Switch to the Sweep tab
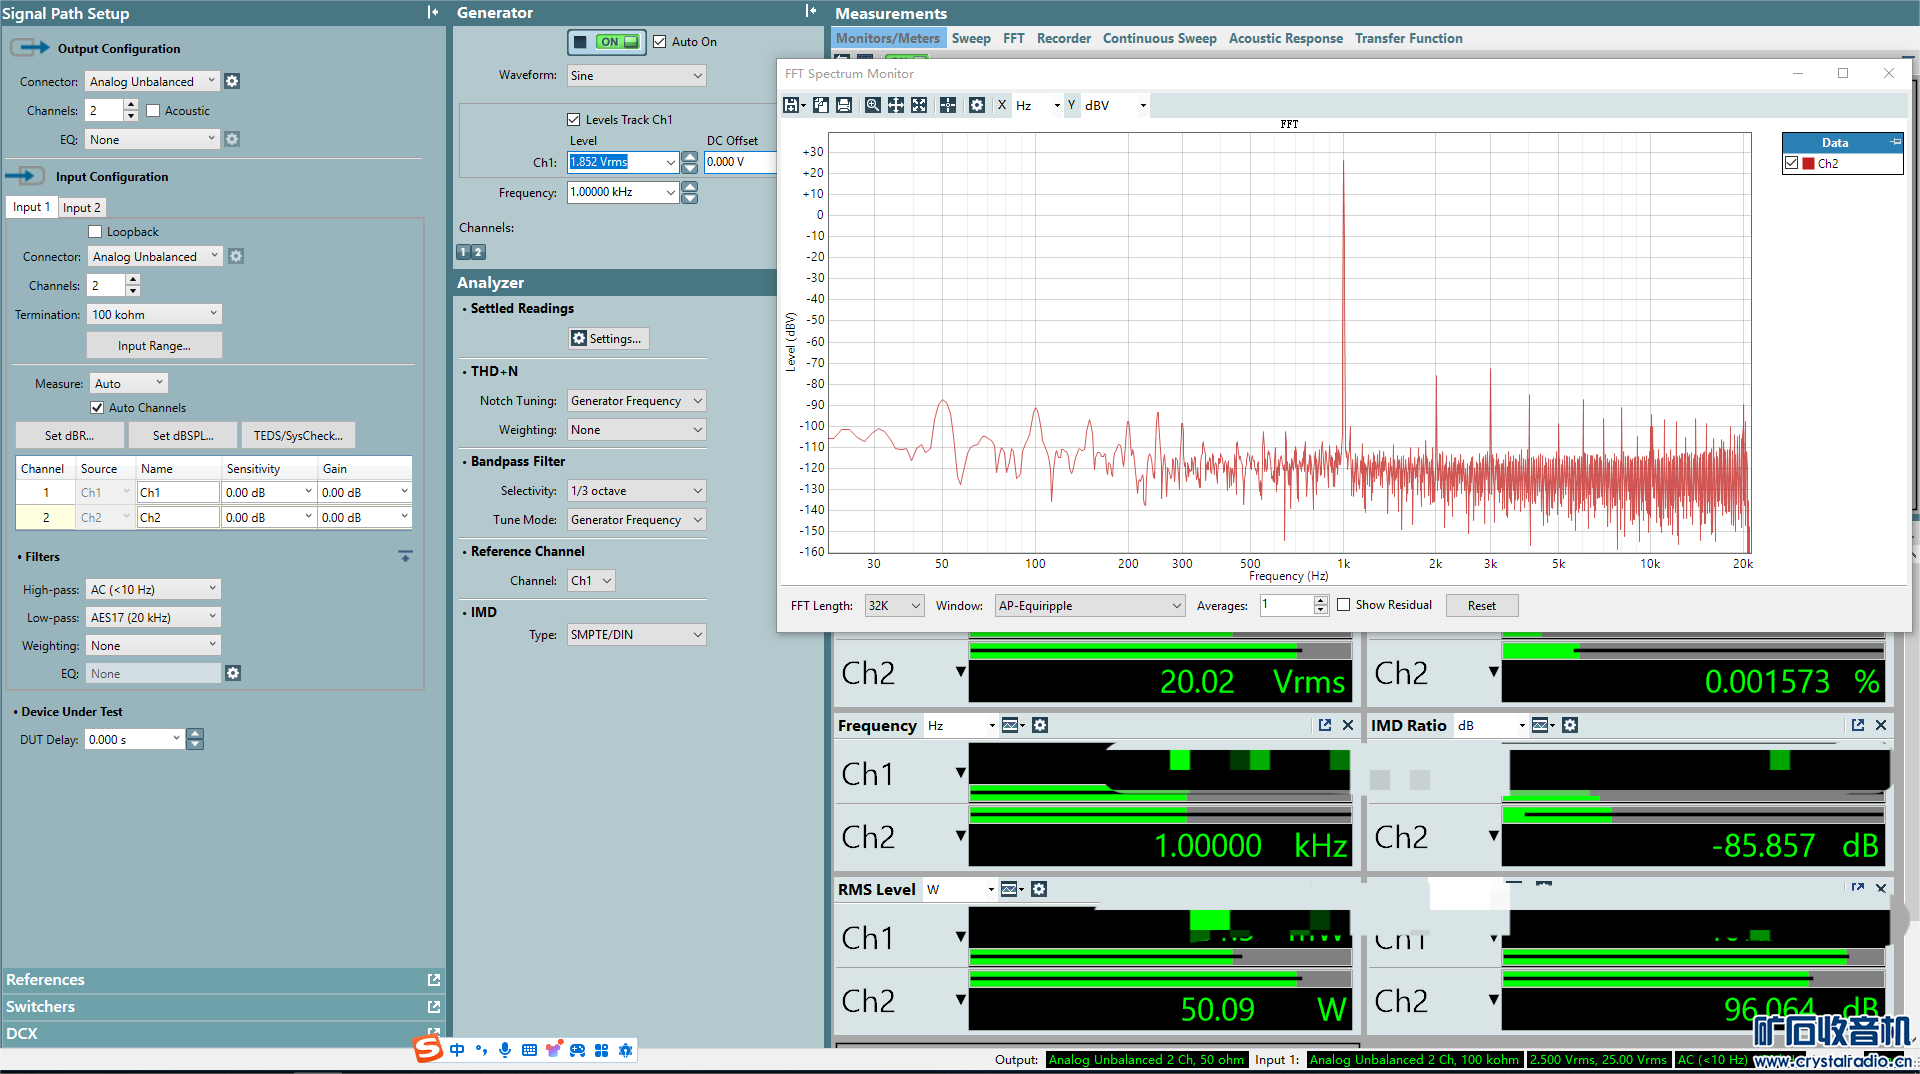The width and height of the screenshot is (1920, 1074). tap(971, 38)
